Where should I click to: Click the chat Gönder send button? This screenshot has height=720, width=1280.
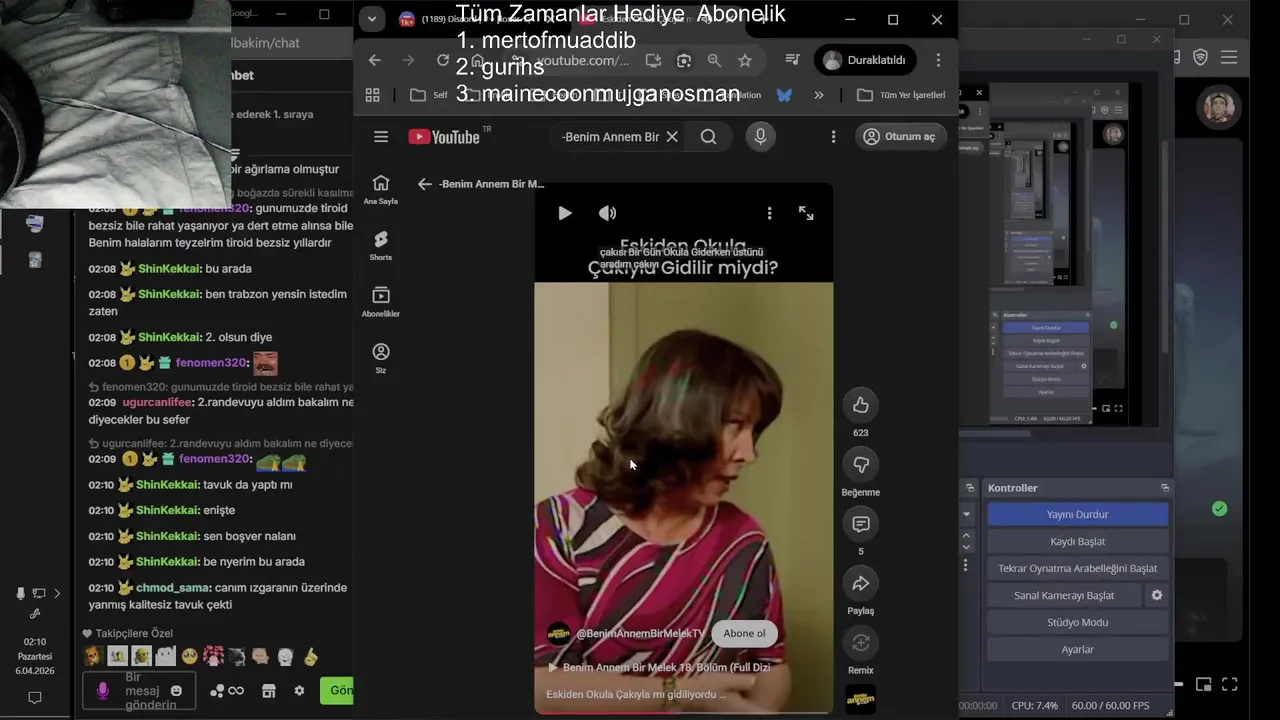(338, 690)
